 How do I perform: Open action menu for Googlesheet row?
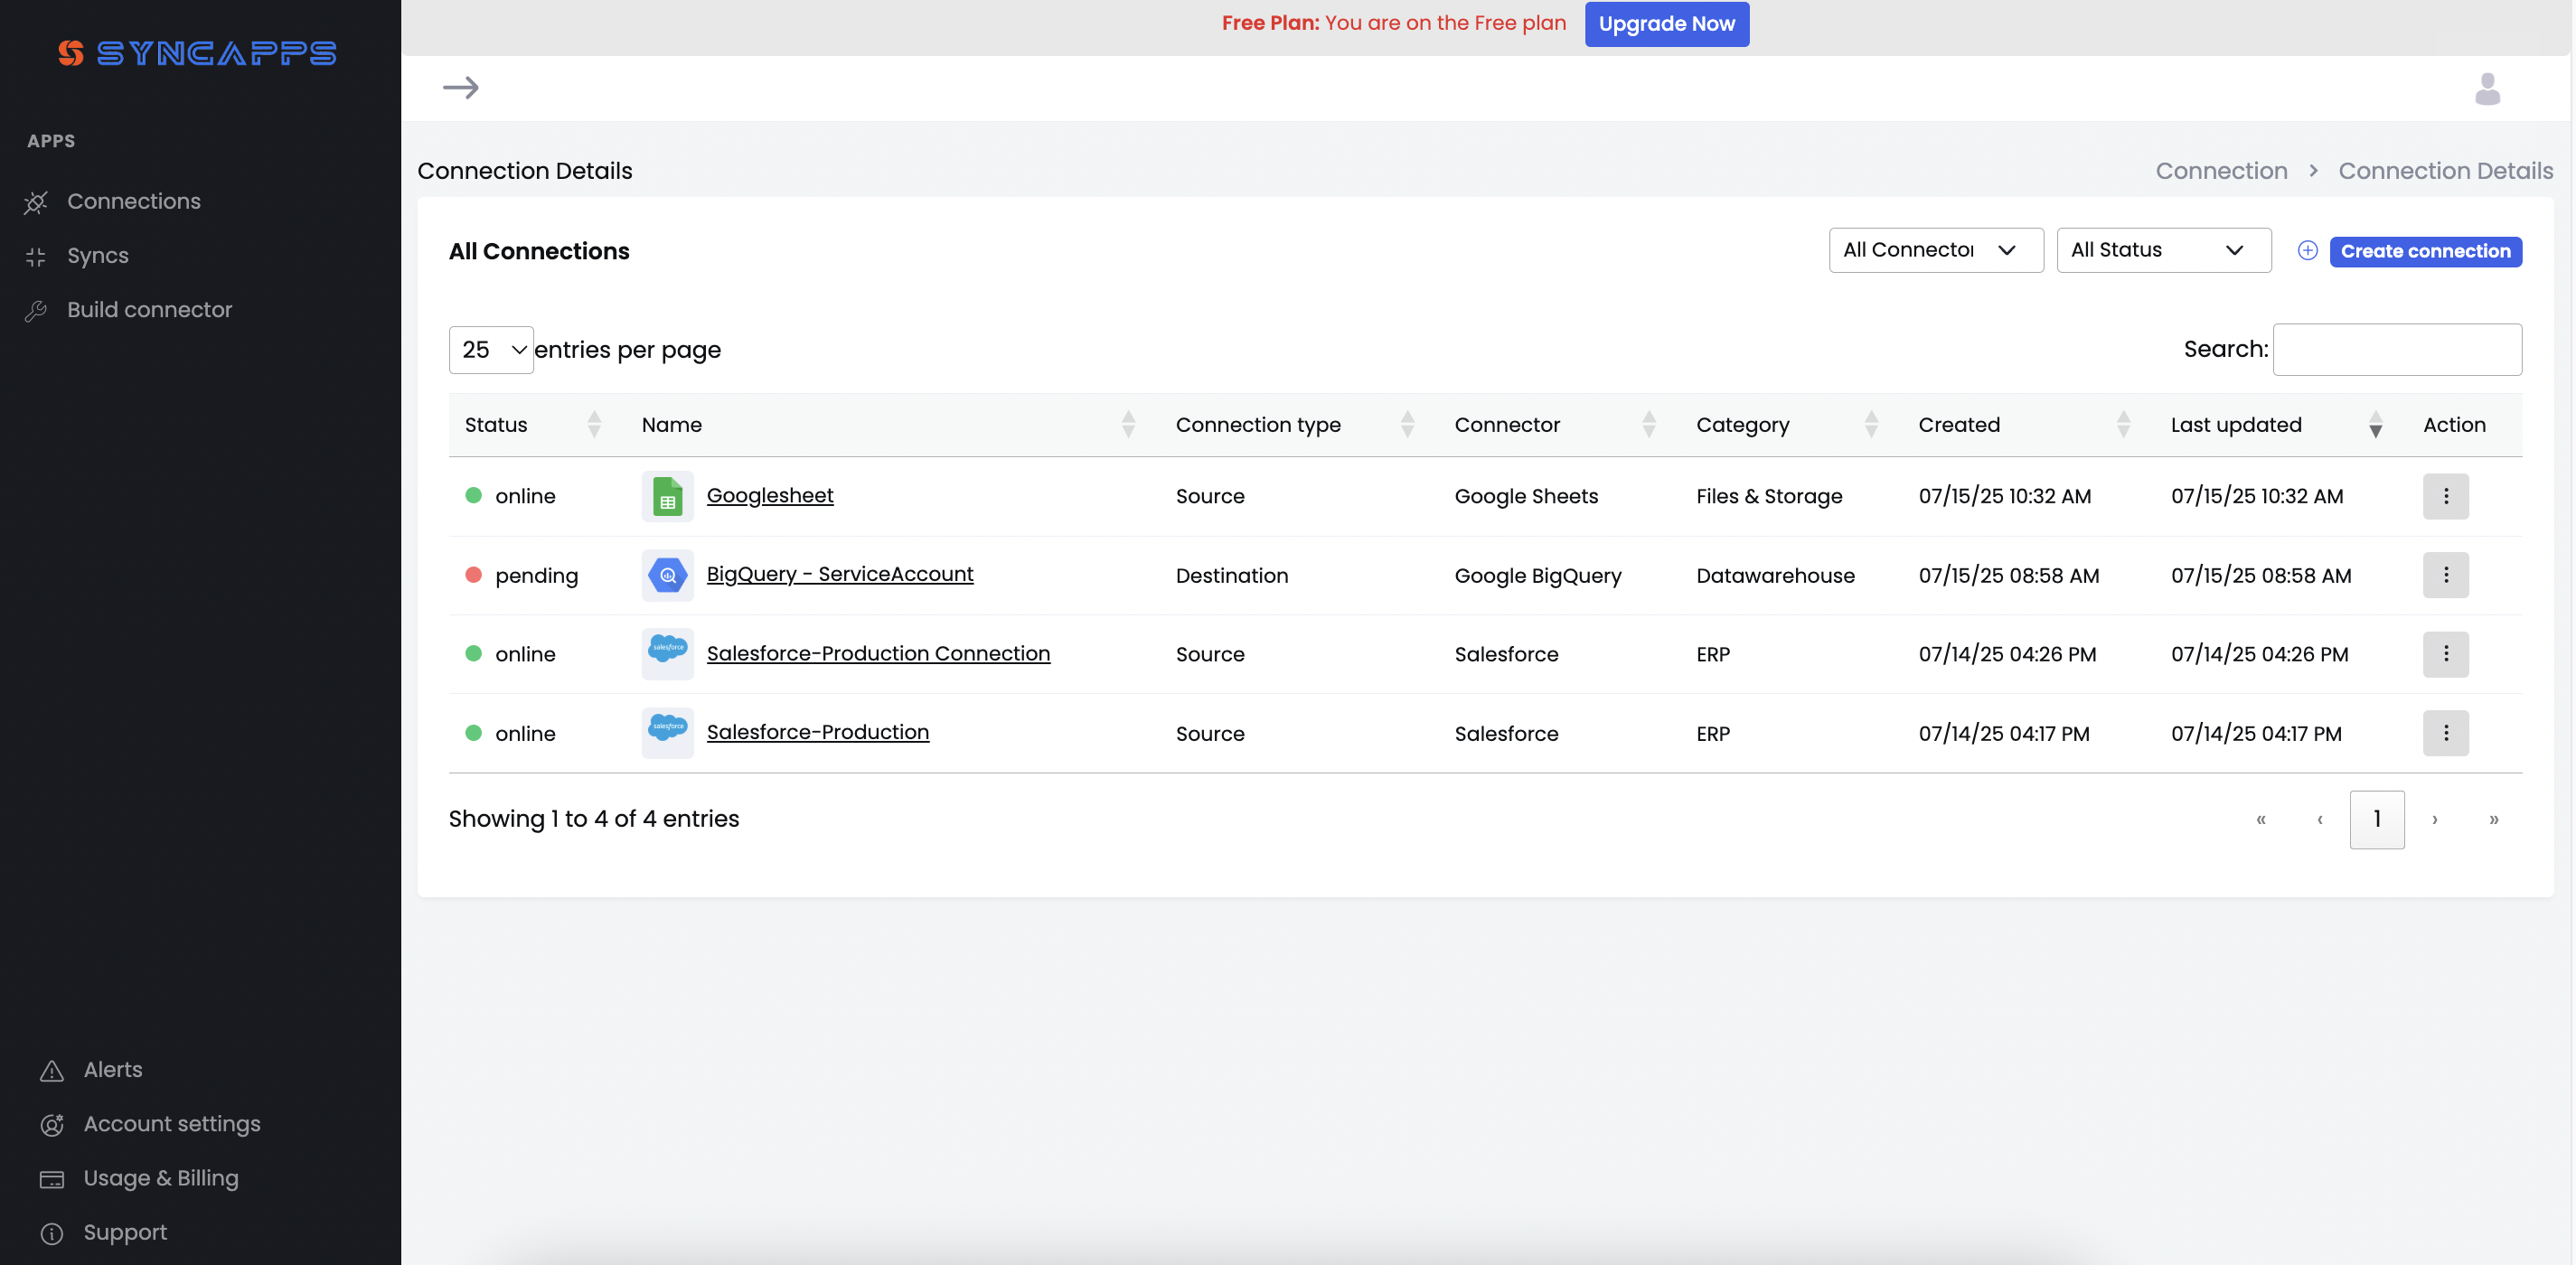(x=2445, y=496)
